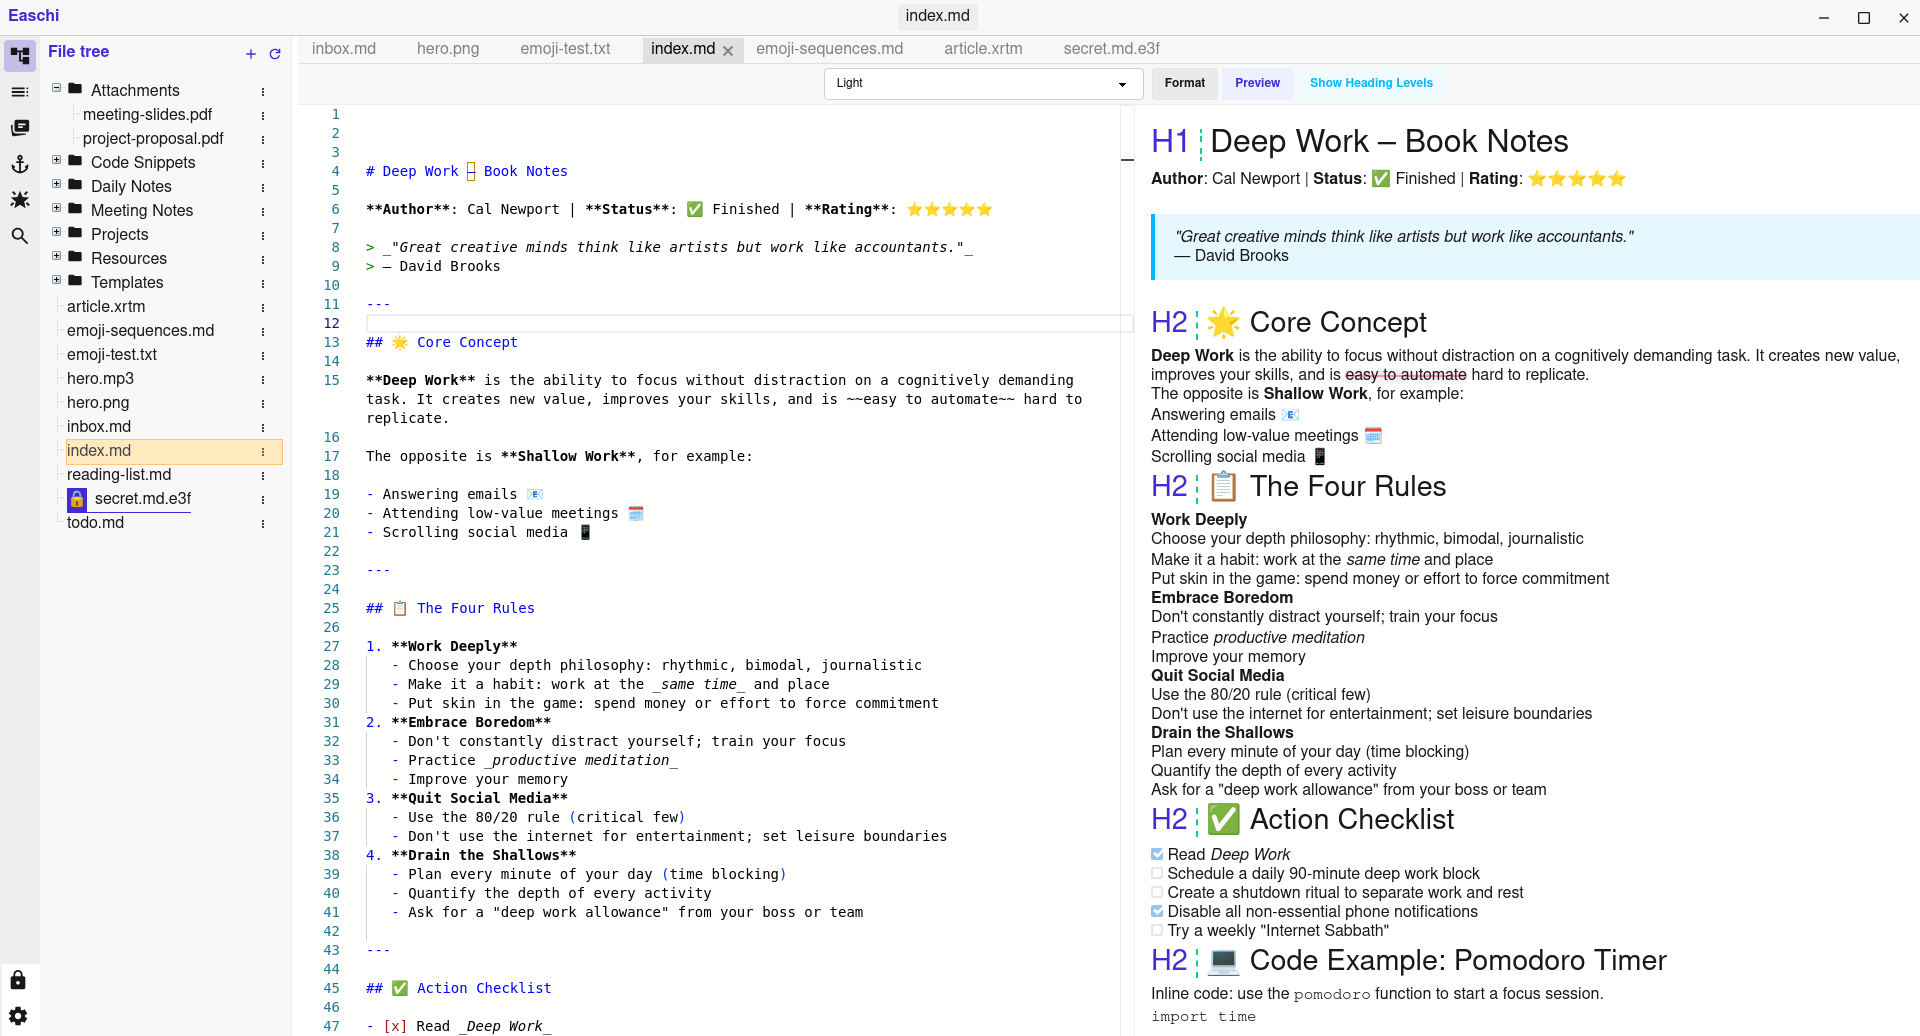Toggle the Preview pane button
The height and width of the screenshot is (1036, 1920).
tap(1257, 83)
